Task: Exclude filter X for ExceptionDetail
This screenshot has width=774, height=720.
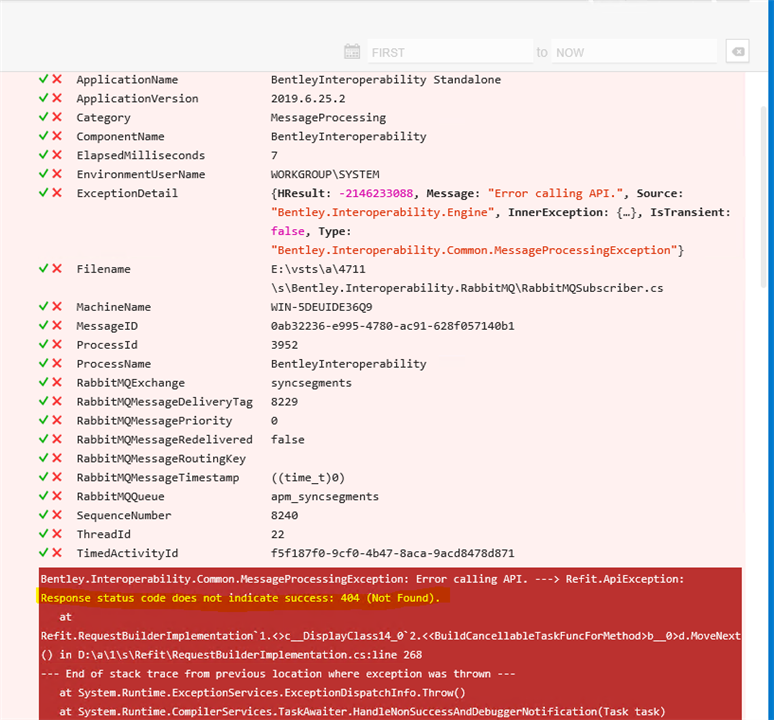Action: point(57,192)
